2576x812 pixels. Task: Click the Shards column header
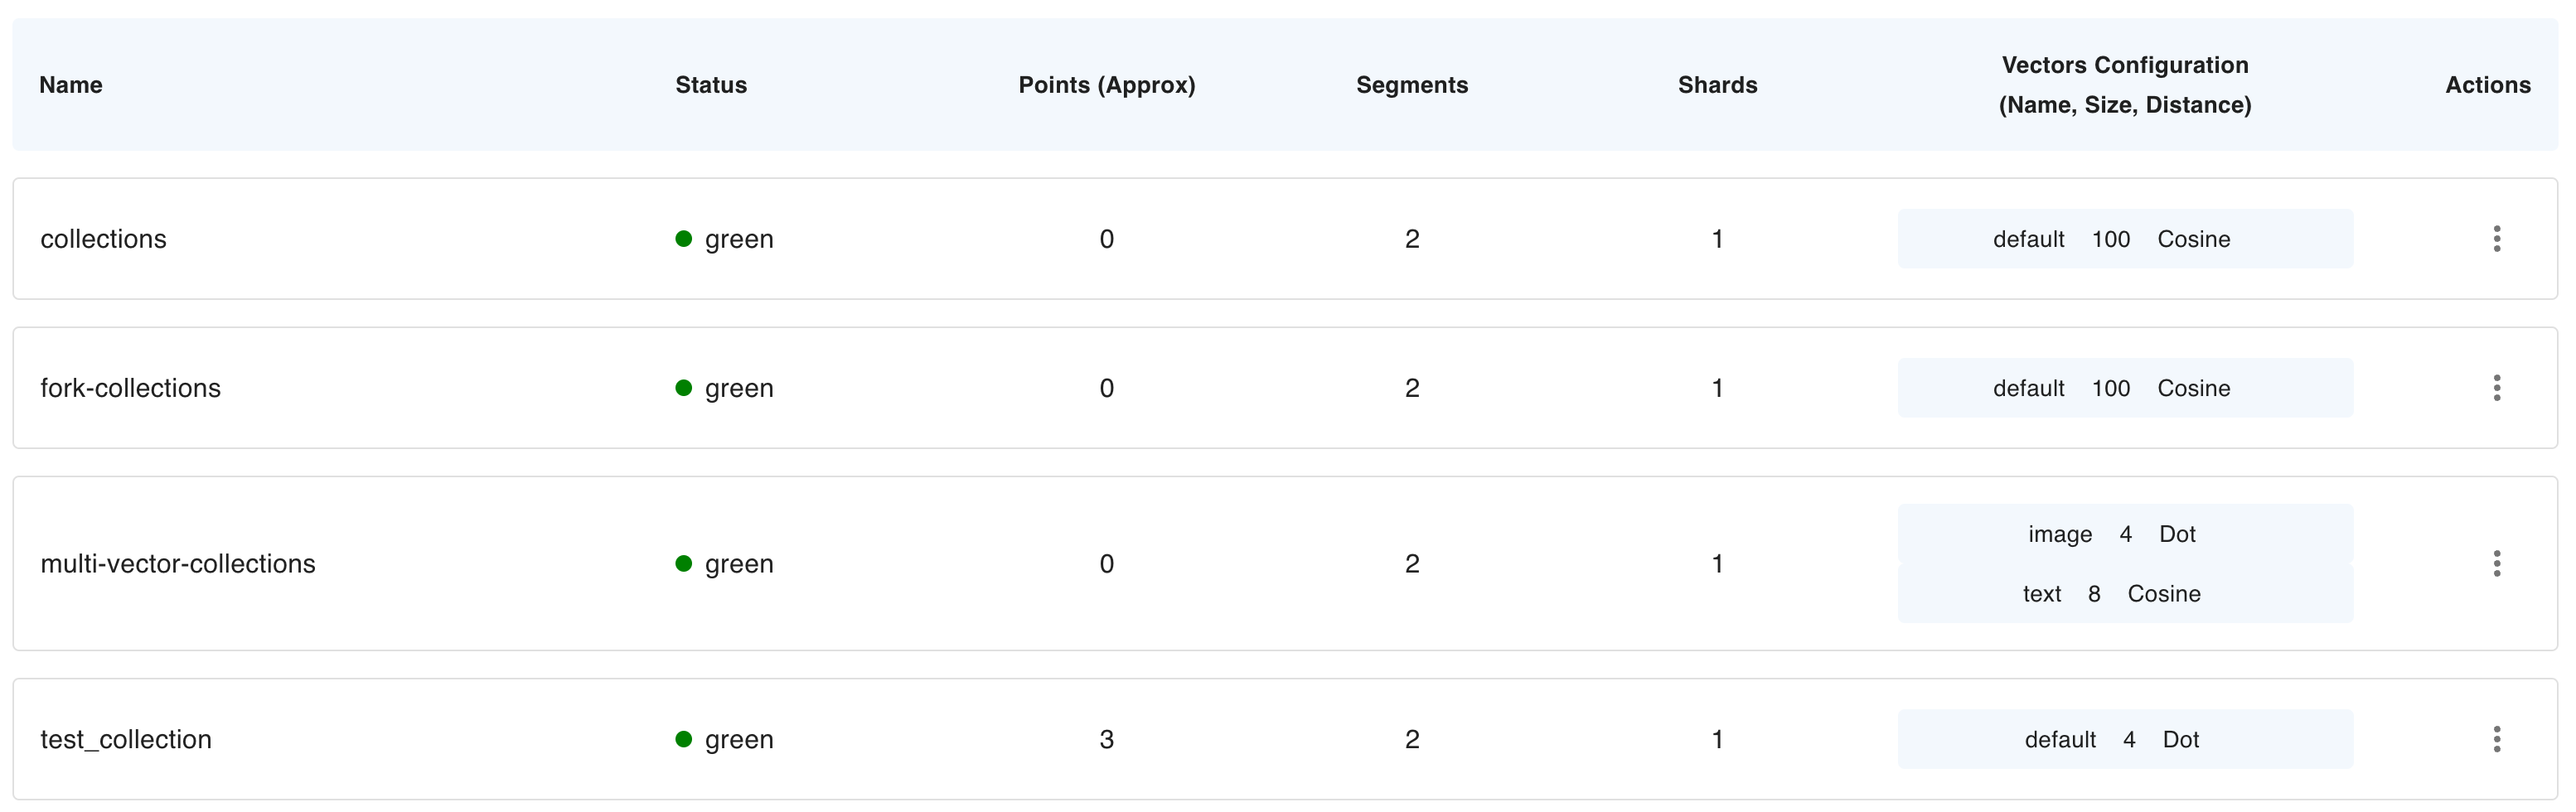[x=1717, y=85]
